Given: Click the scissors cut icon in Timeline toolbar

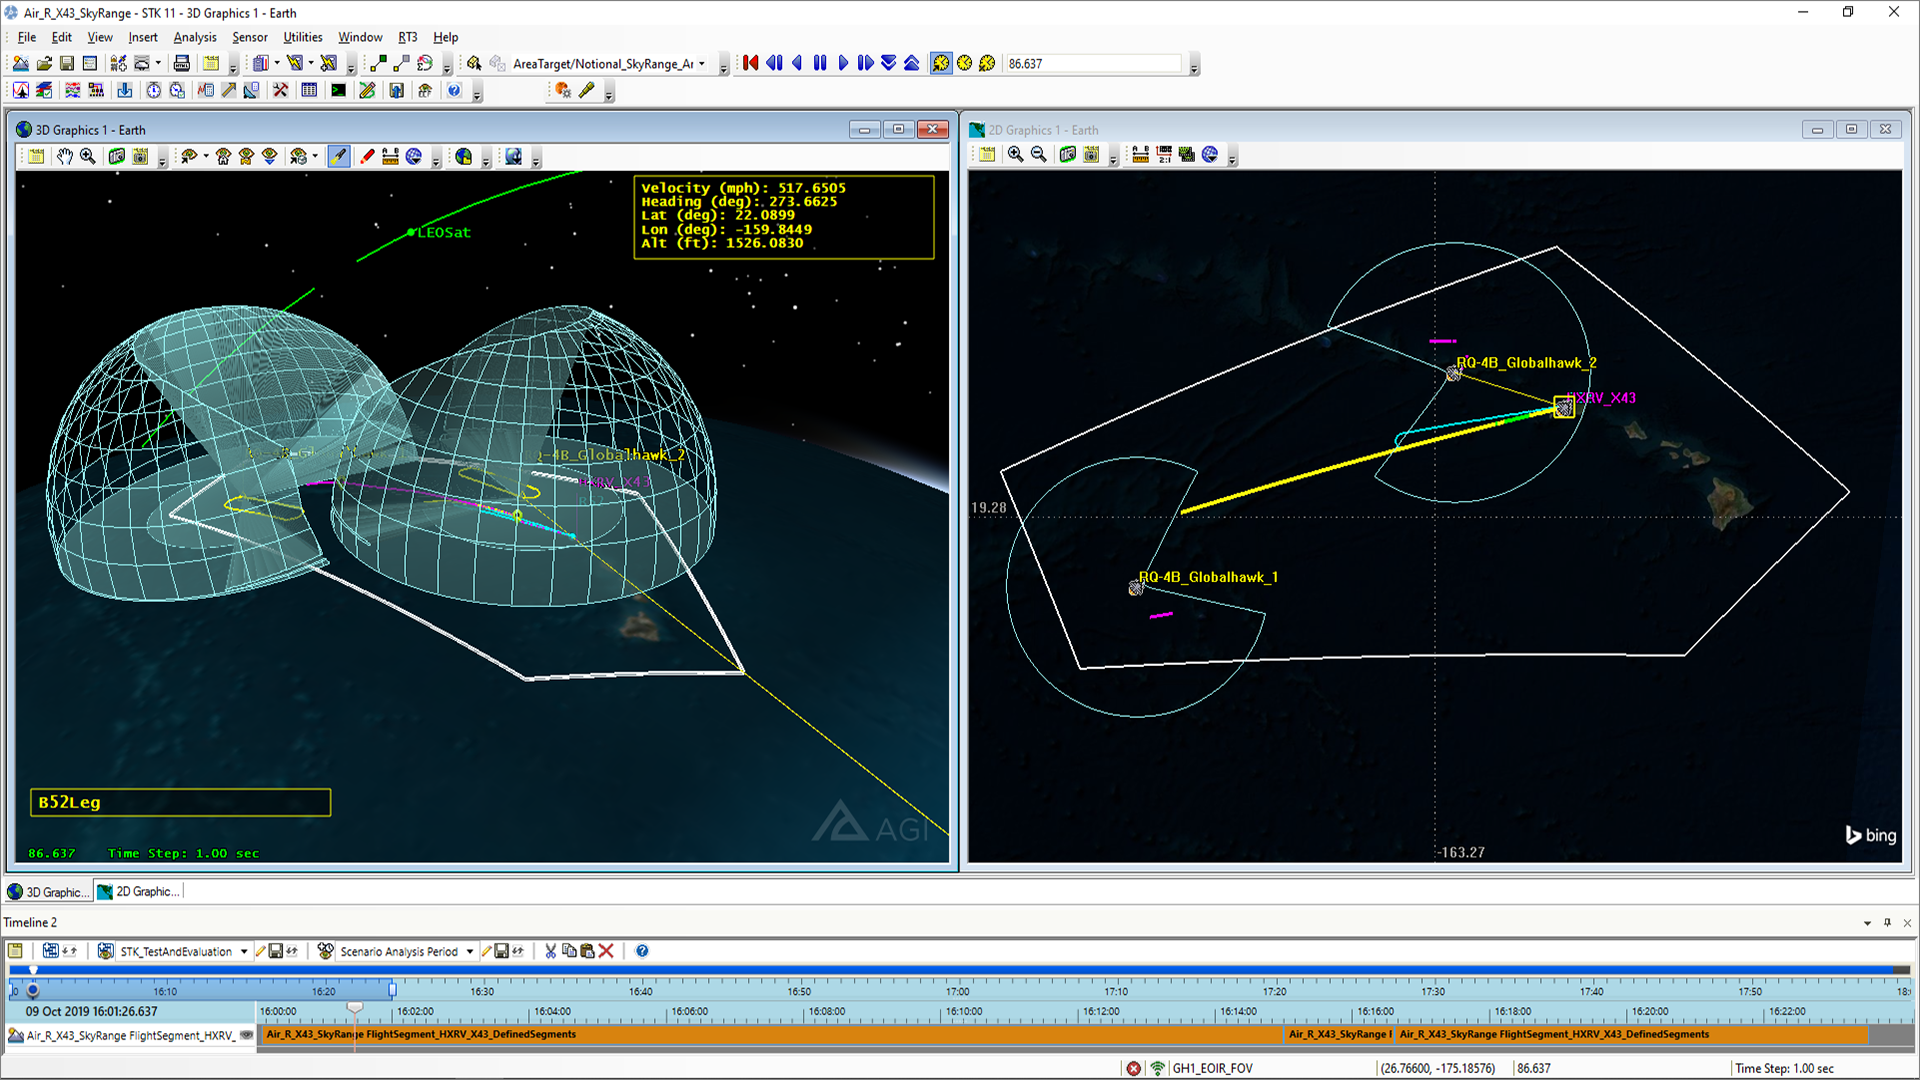Looking at the screenshot, I should (x=550, y=951).
